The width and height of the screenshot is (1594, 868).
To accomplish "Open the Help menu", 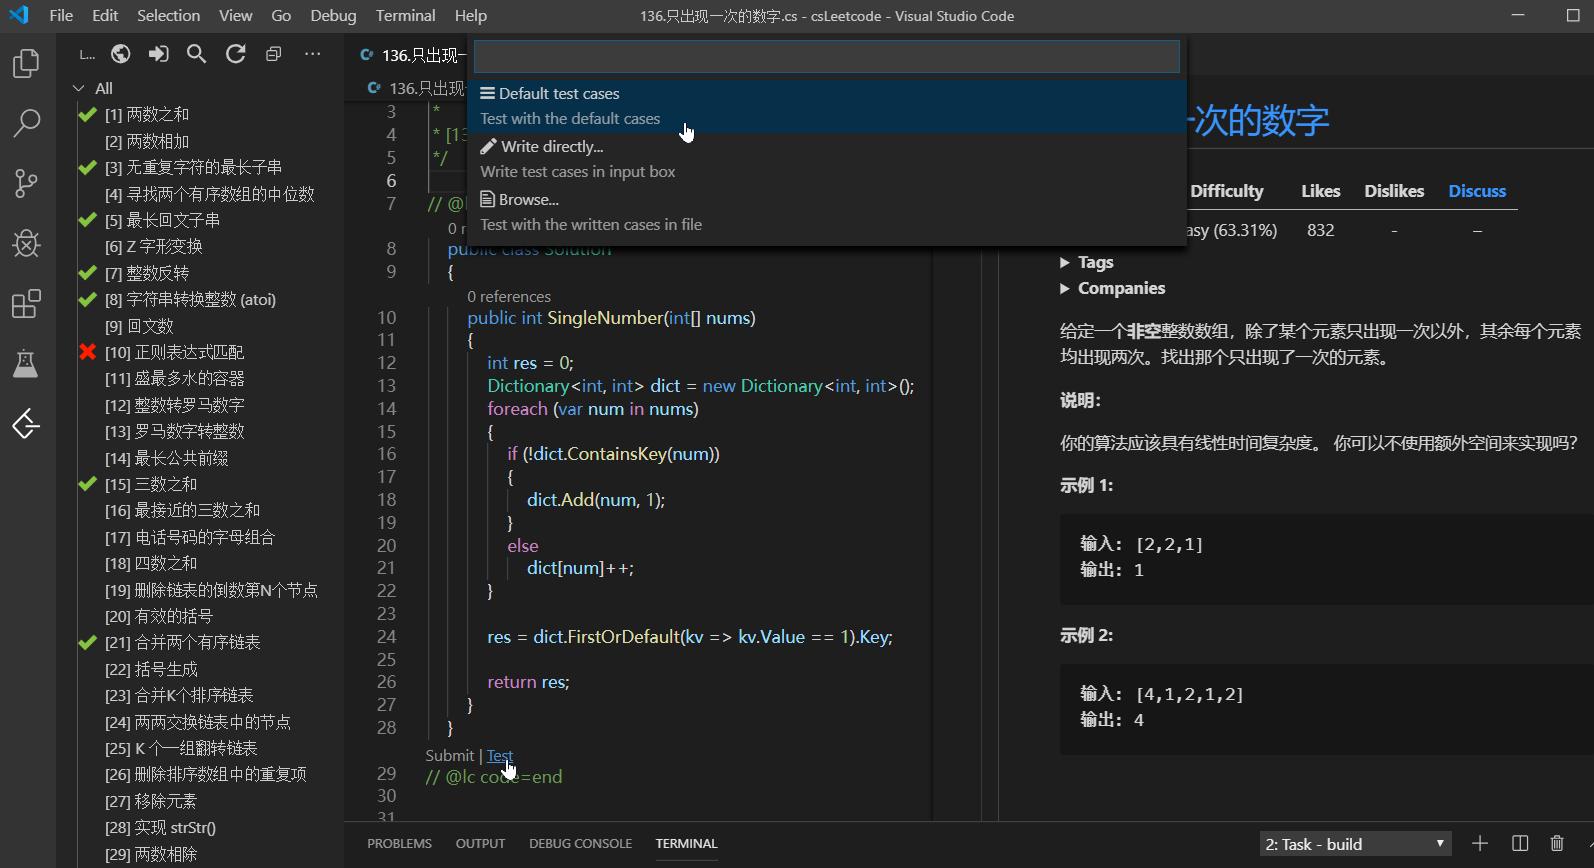I will 470,15.
